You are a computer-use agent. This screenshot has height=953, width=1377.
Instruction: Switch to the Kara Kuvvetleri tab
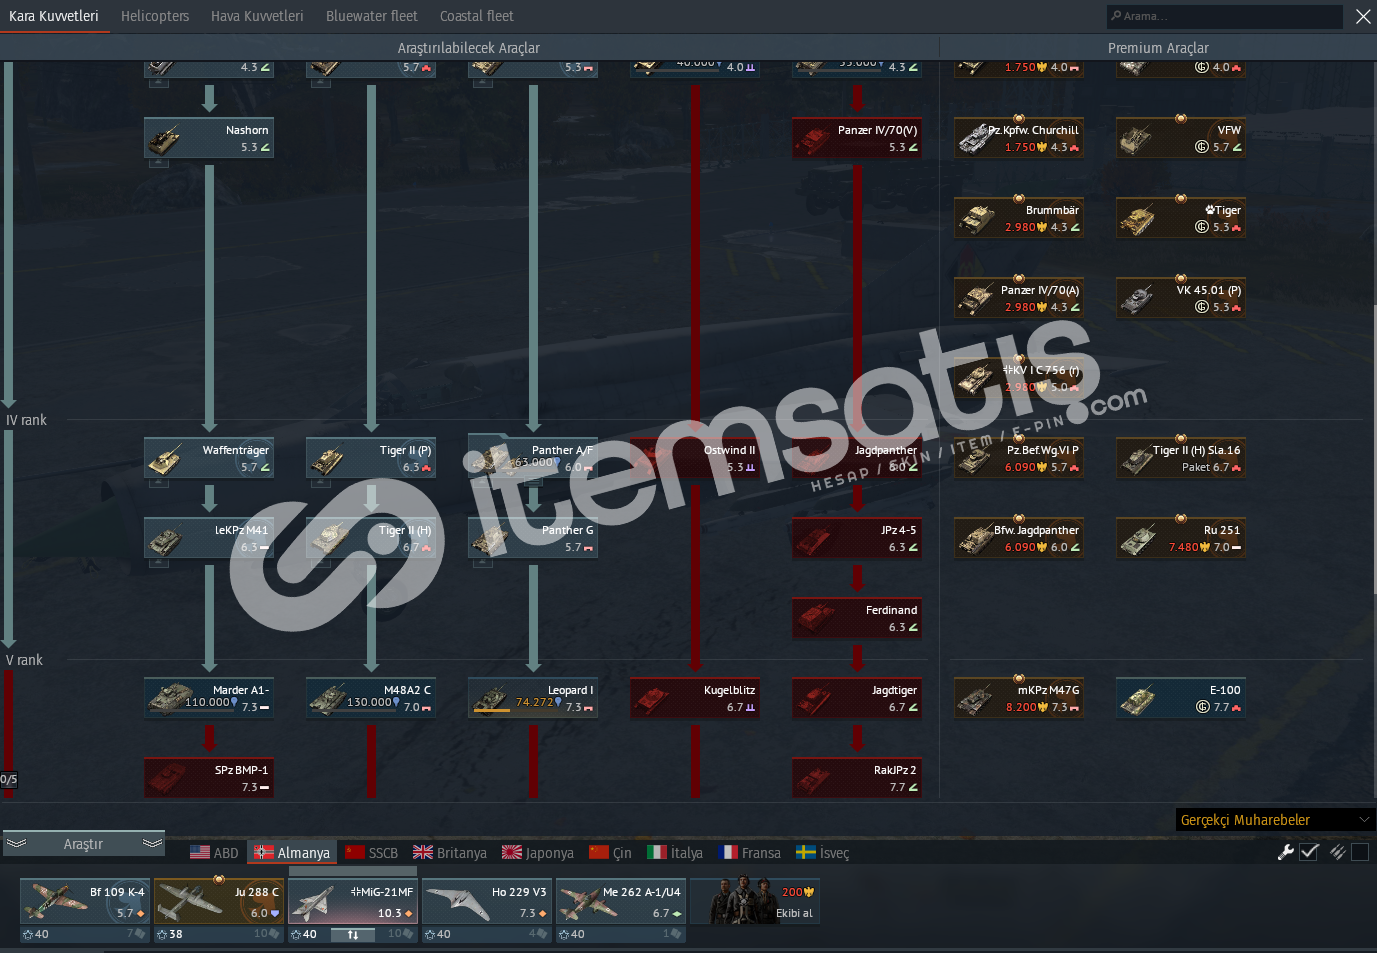pos(54,16)
